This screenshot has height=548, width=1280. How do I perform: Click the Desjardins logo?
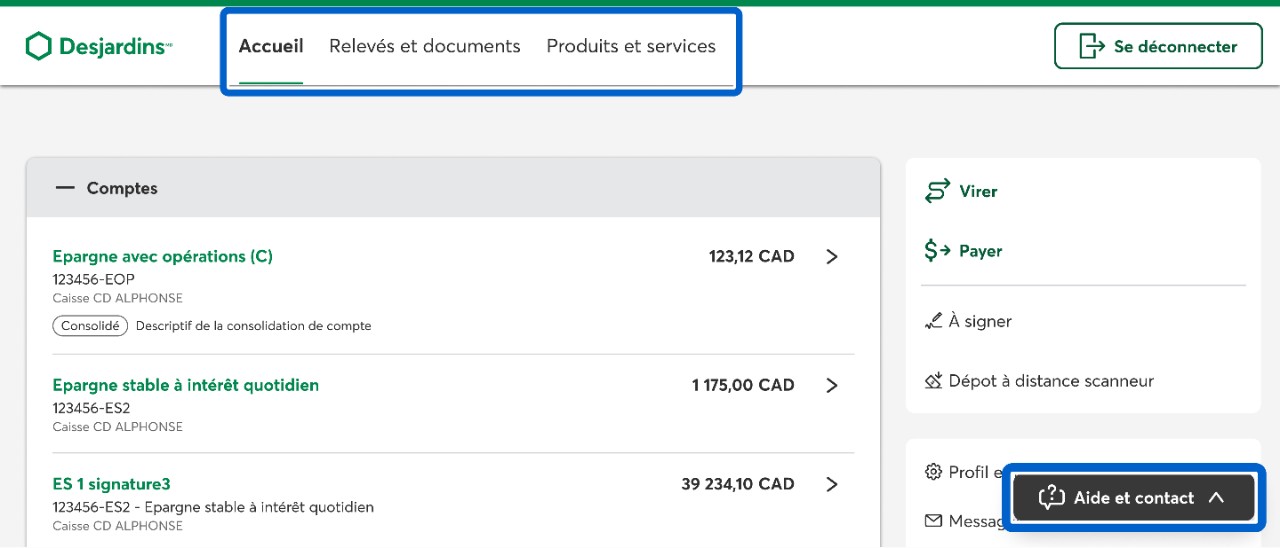(98, 46)
